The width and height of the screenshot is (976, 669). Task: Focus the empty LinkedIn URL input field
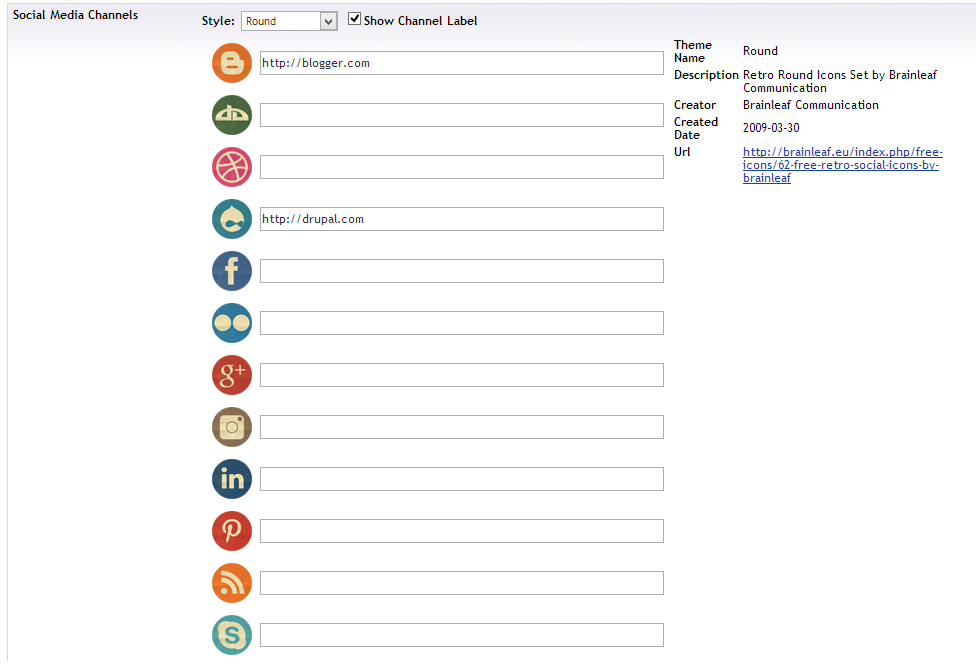(x=461, y=479)
